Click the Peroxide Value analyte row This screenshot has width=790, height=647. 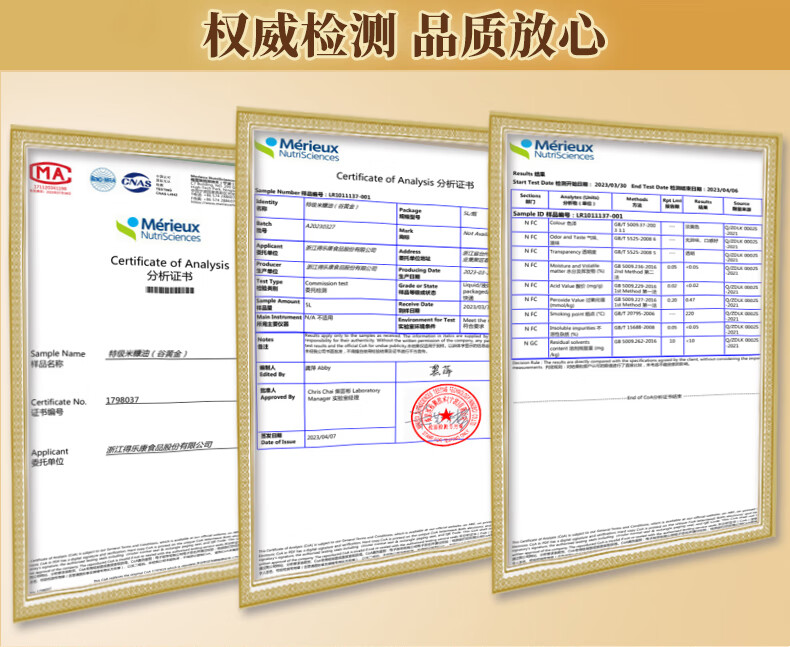[636, 302]
